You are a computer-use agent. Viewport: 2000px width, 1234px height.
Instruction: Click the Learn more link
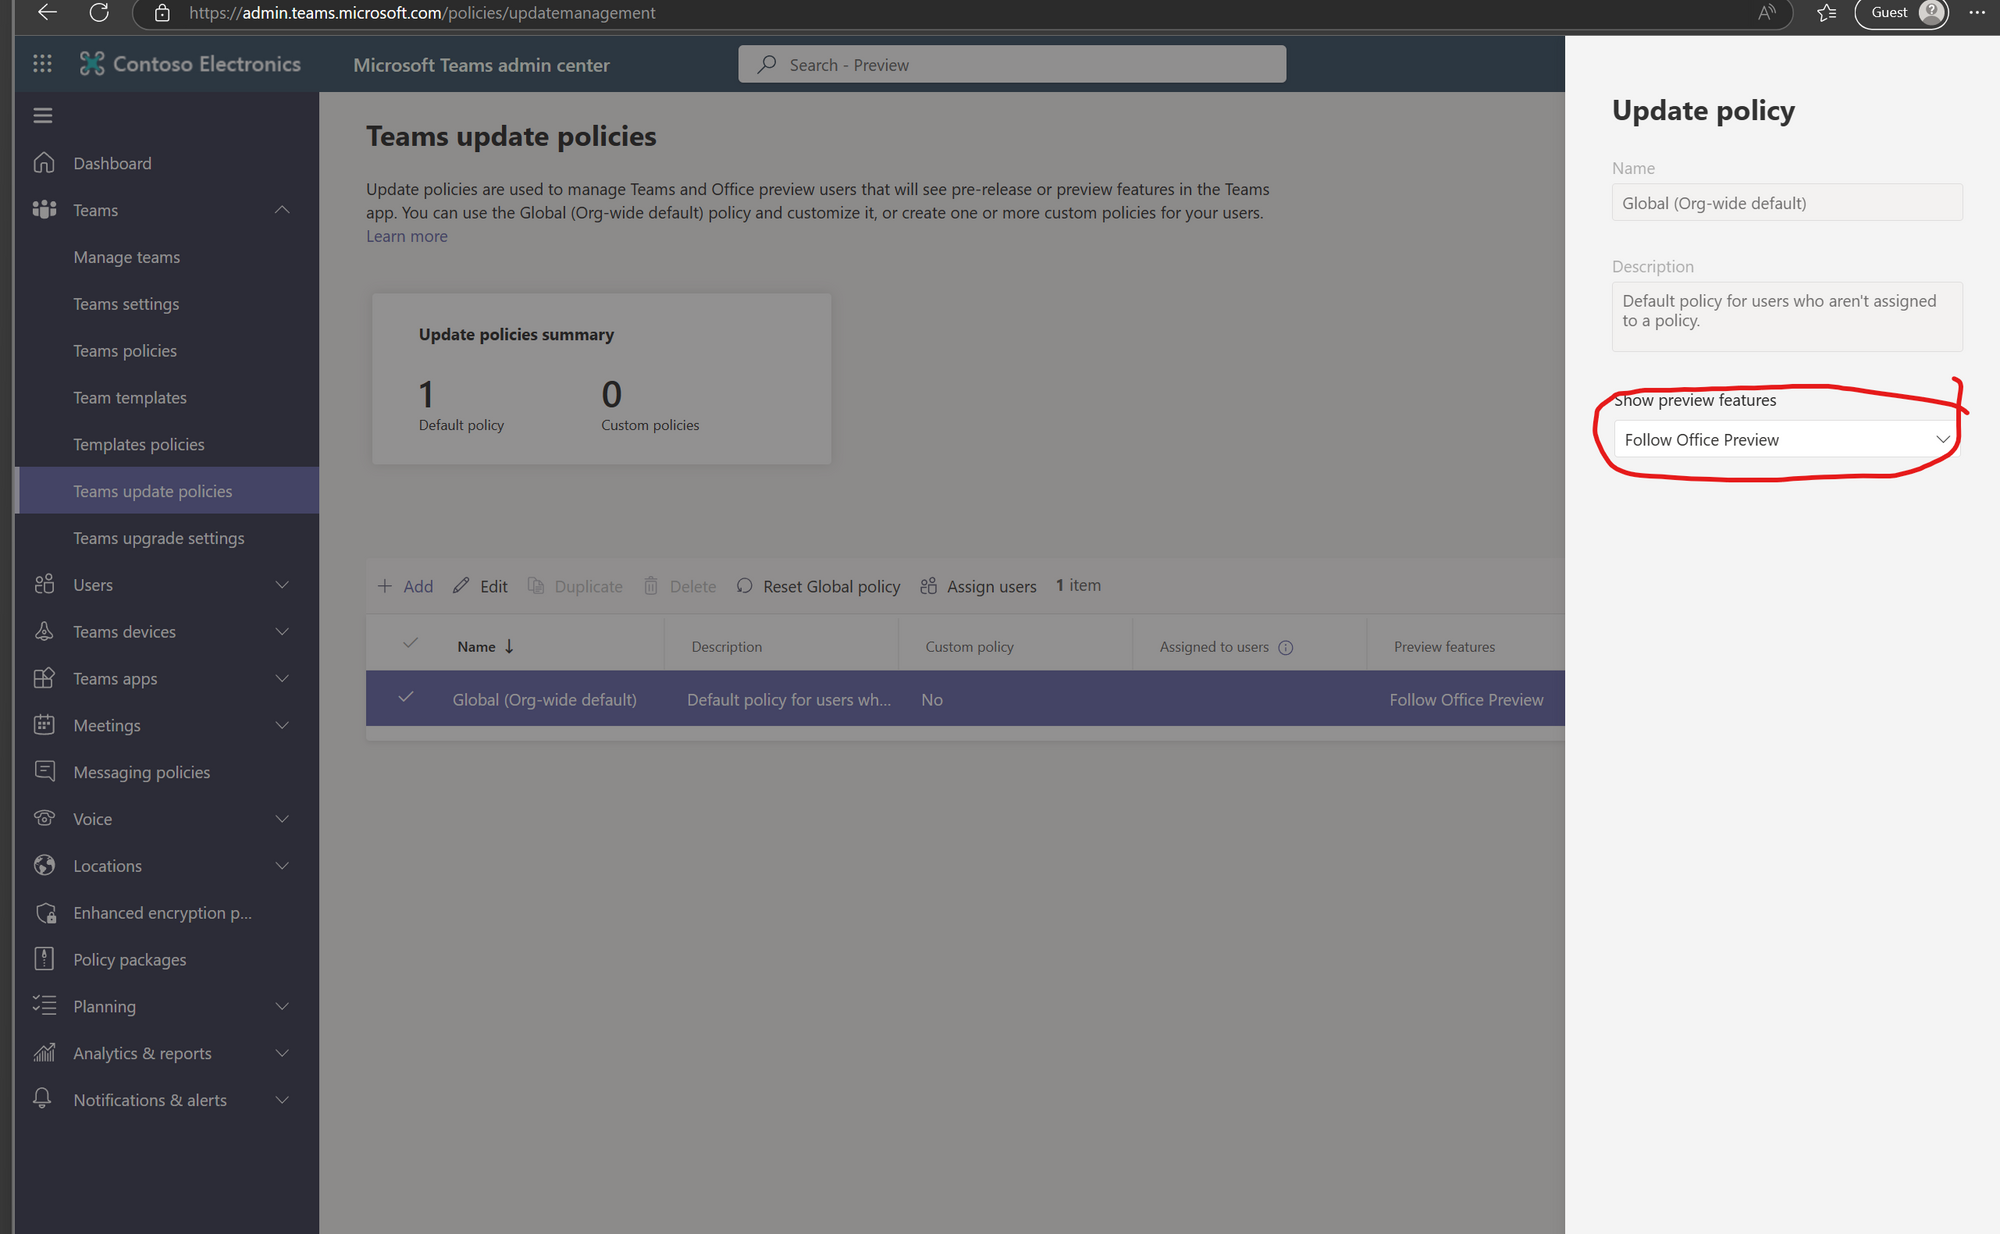[406, 236]
